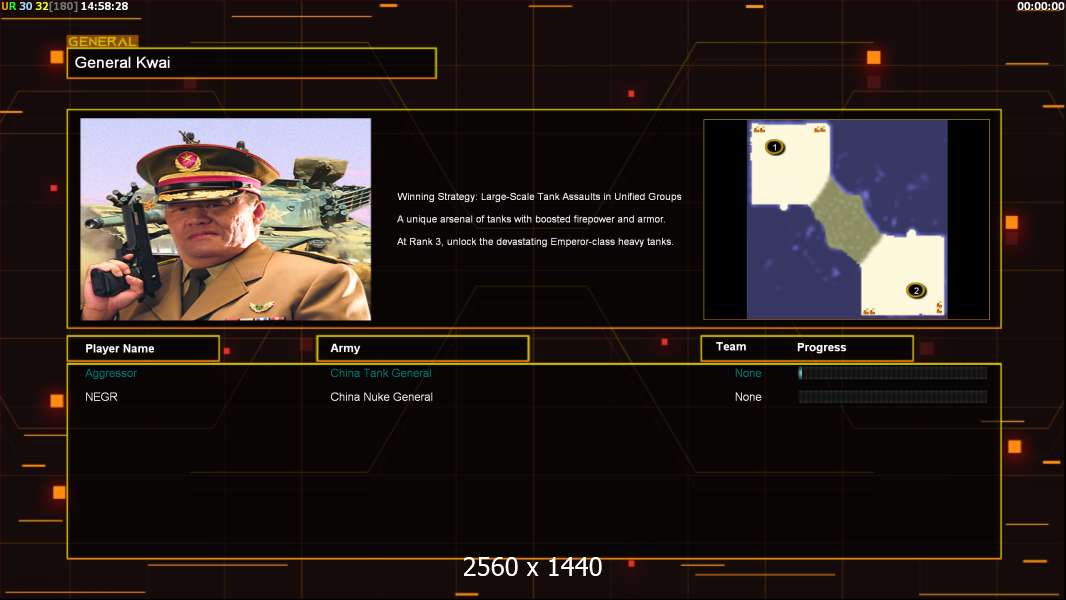Click the China Tank General army entry
The width and height of the screenshot is (1066, 600).
click(x=381, y=373)
